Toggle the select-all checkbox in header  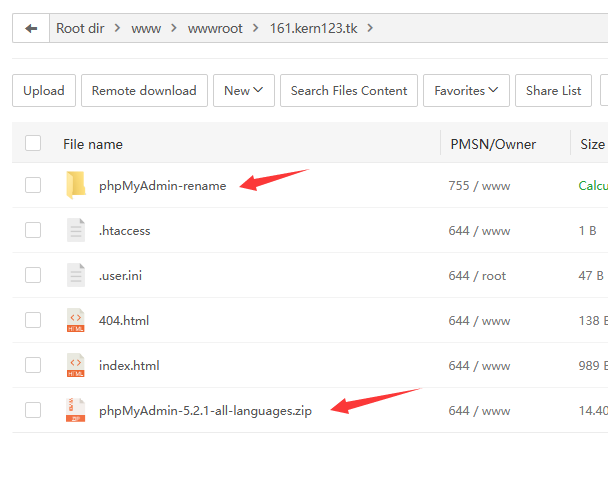coord(33,143)
